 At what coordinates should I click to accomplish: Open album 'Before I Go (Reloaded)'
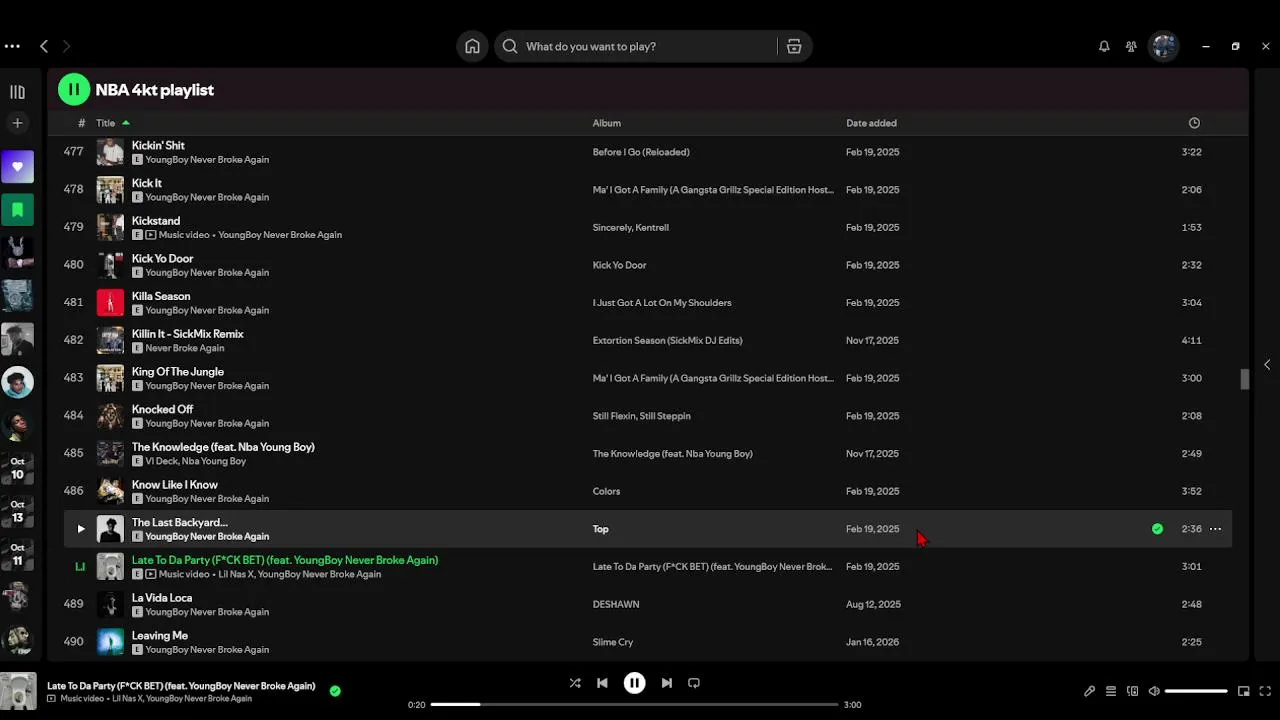click(x=641, y=152)
